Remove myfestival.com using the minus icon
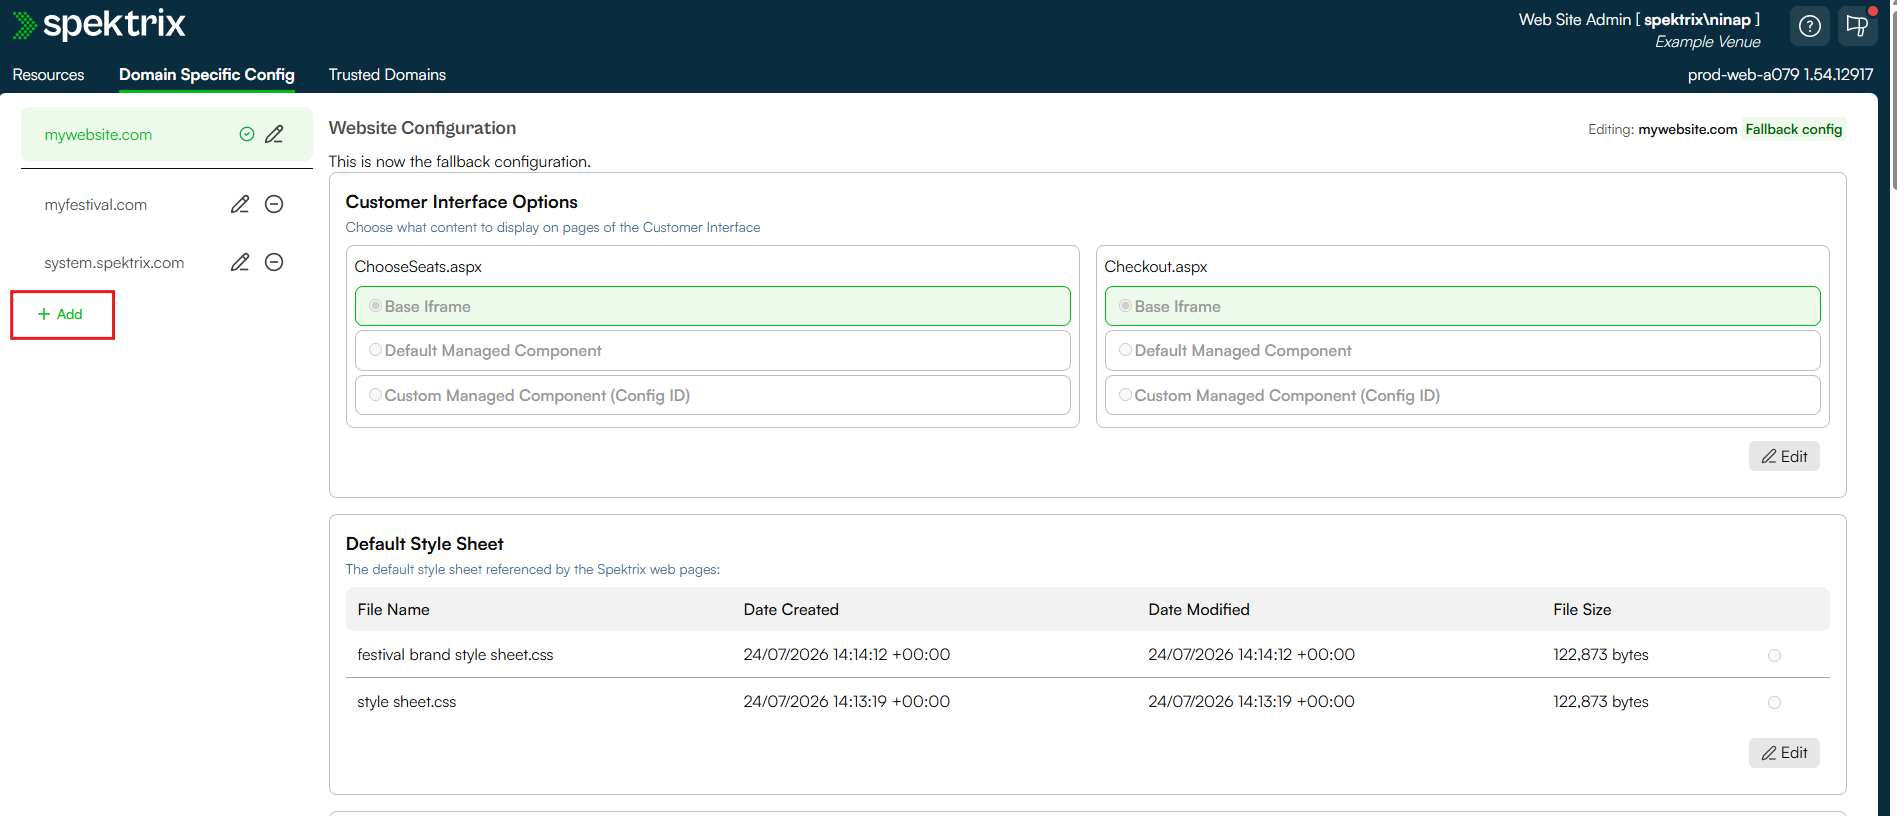The width and height of the screenshot is (1897, 816). coord(274,204)
